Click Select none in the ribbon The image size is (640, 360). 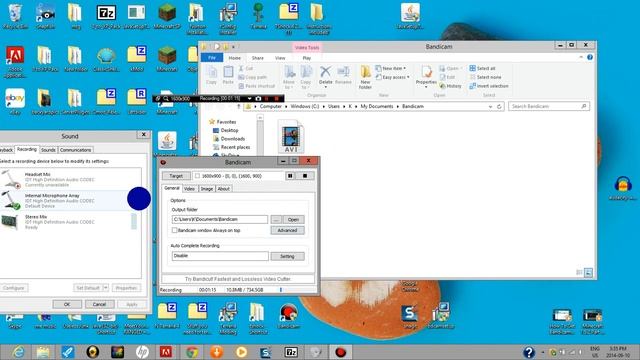(x=485, y=77)
